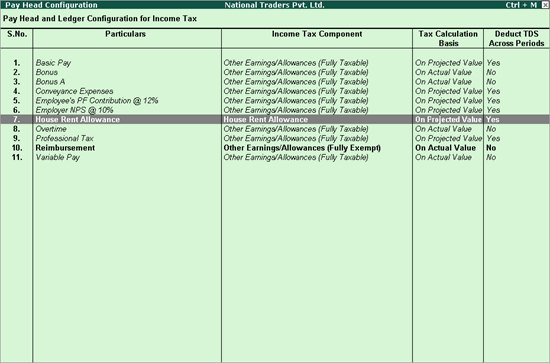Toggle Deduct TDS Yes for Basic Pay

click(x=493, y=63)
